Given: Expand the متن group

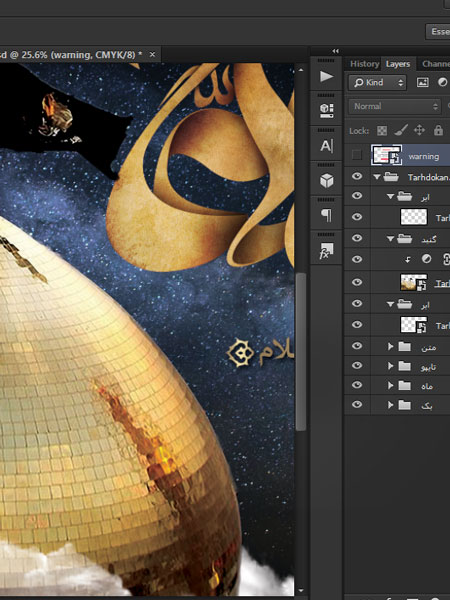Looking at the screenshot, I should point(390,346).
